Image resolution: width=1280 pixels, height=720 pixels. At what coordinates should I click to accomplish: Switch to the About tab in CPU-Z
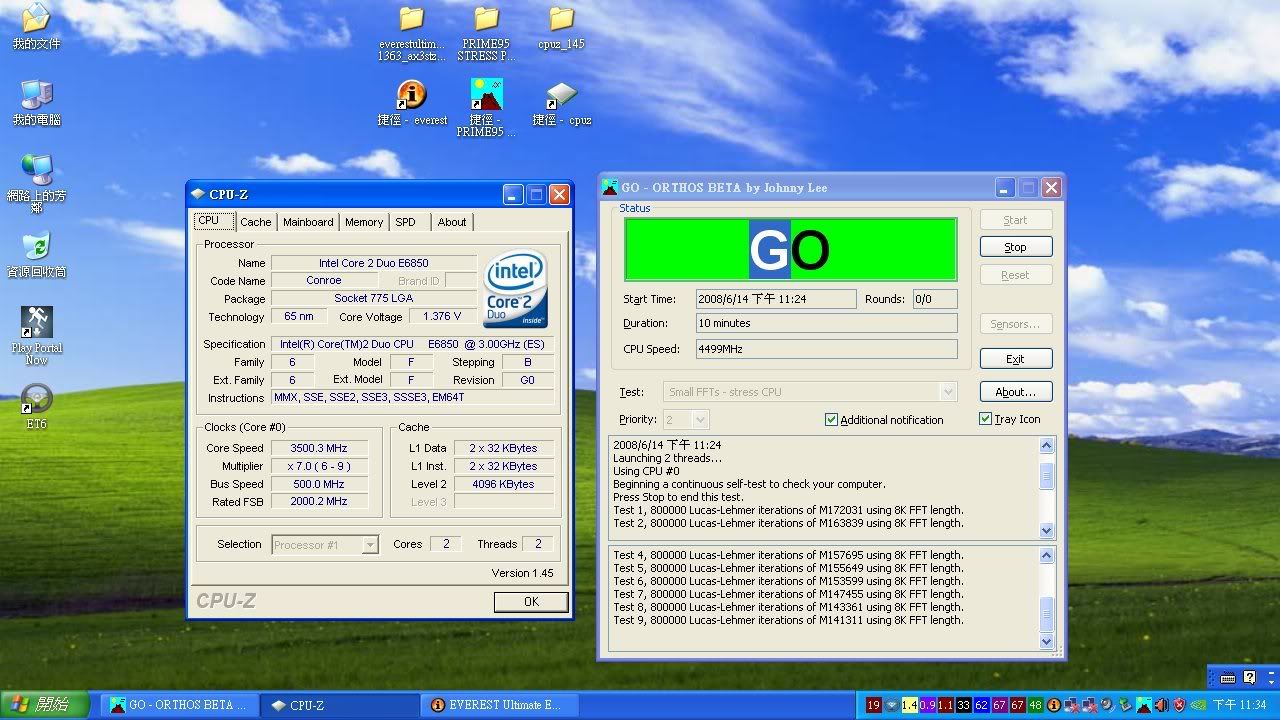[452, 222]
